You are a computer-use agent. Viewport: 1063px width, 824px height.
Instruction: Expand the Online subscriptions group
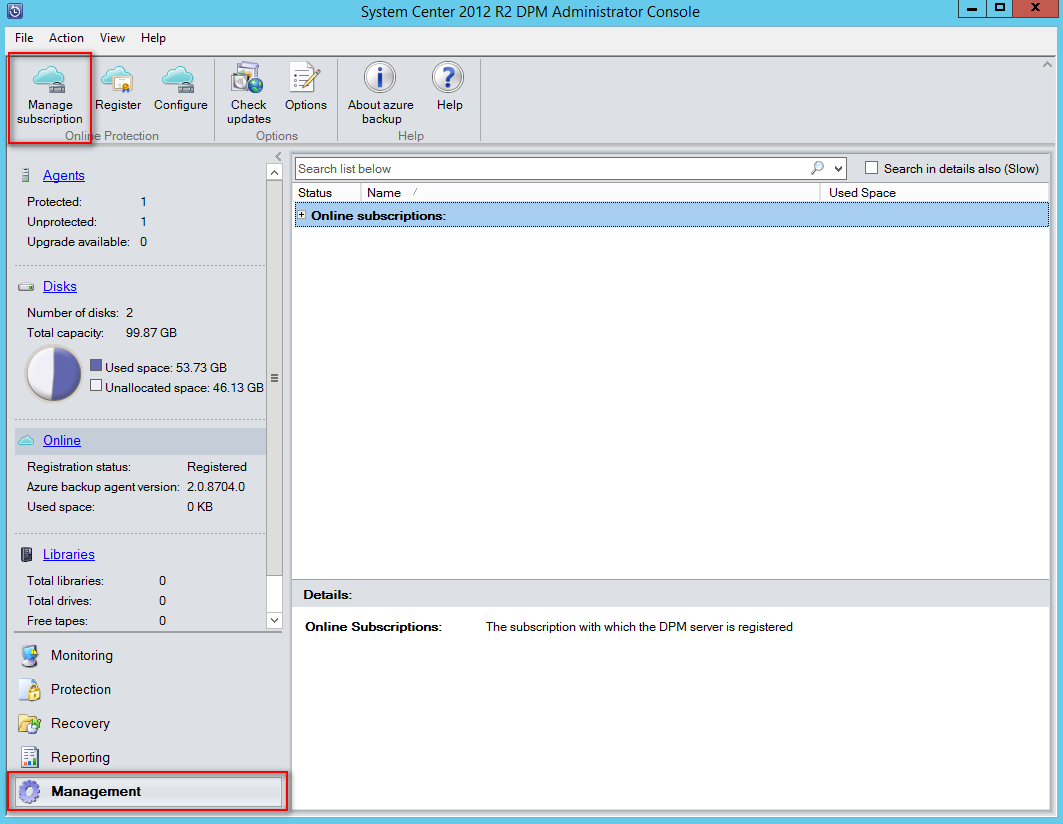(x=302, y=215)
